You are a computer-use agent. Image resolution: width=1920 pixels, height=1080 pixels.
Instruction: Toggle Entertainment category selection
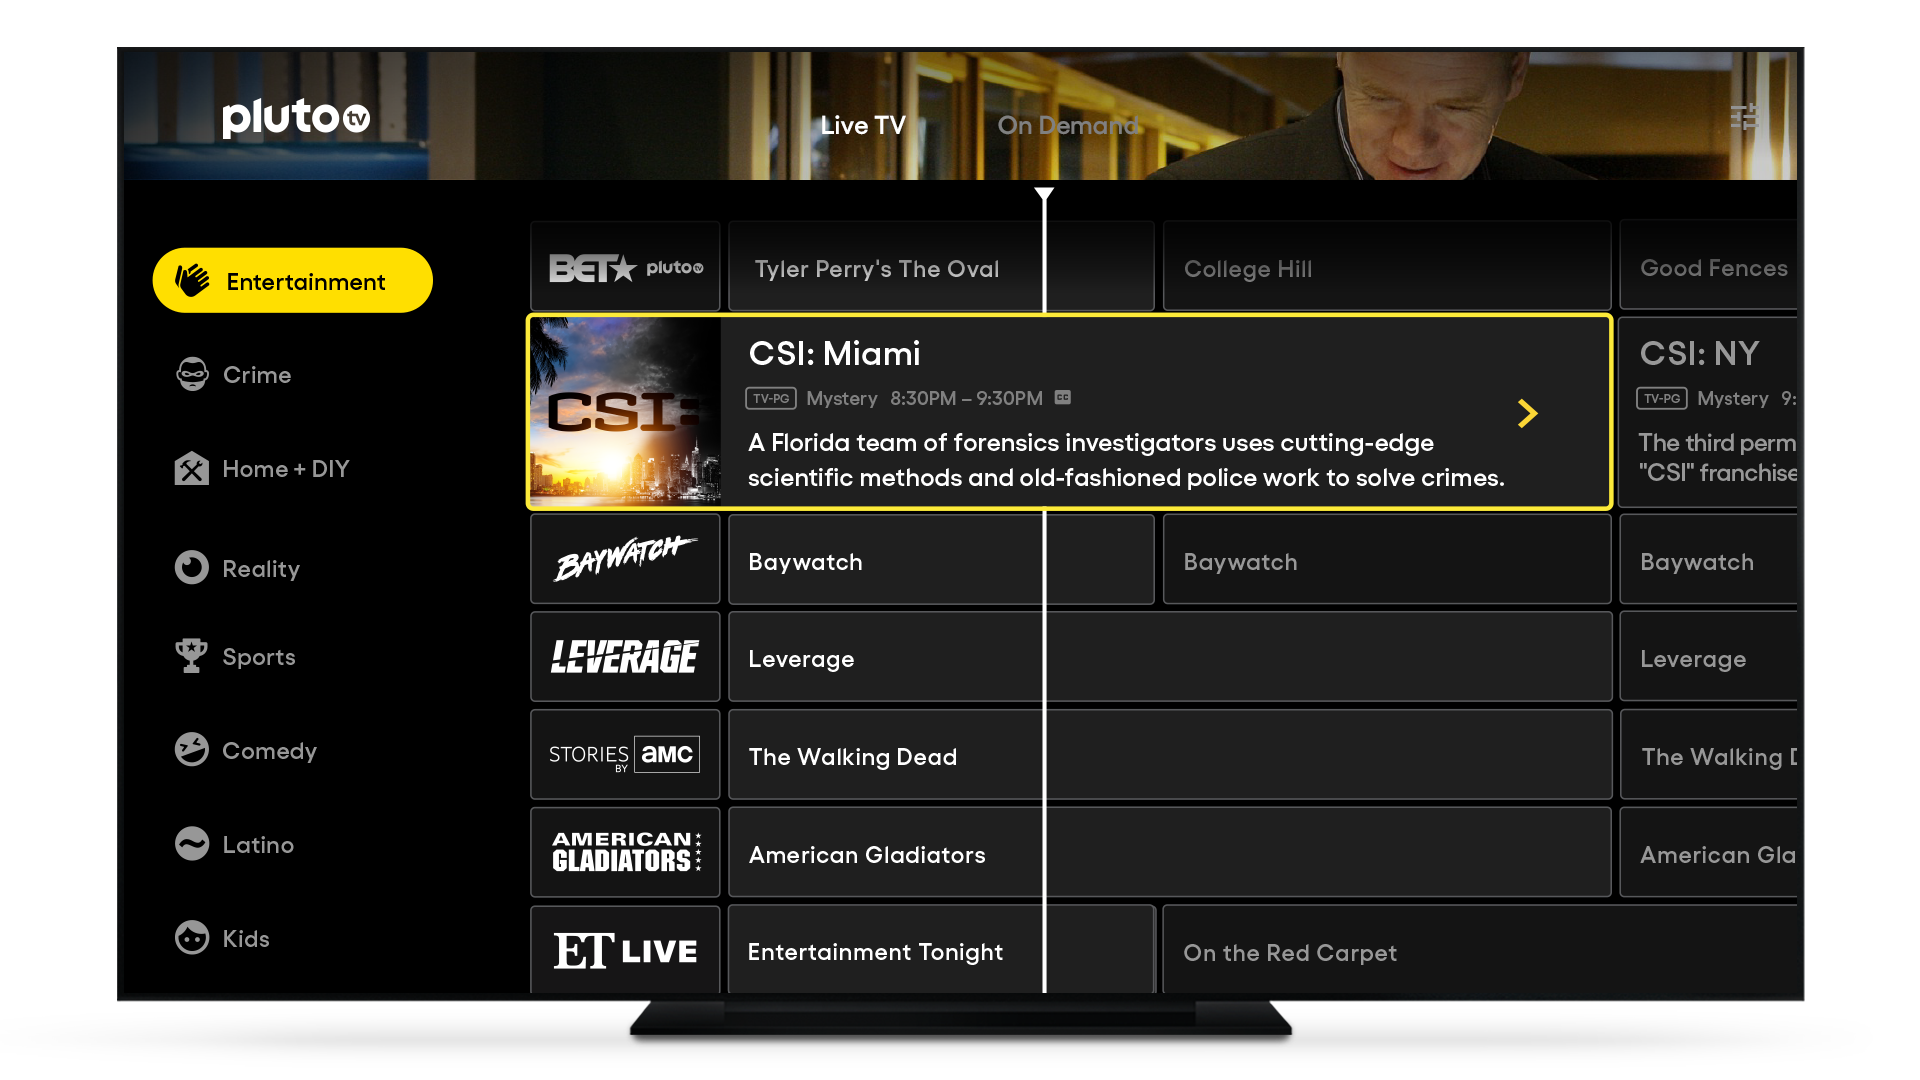289,281
